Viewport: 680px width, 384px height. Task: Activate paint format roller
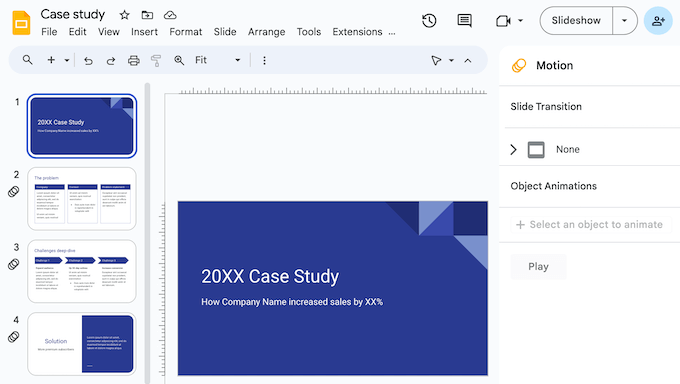(x=156, y=60)
